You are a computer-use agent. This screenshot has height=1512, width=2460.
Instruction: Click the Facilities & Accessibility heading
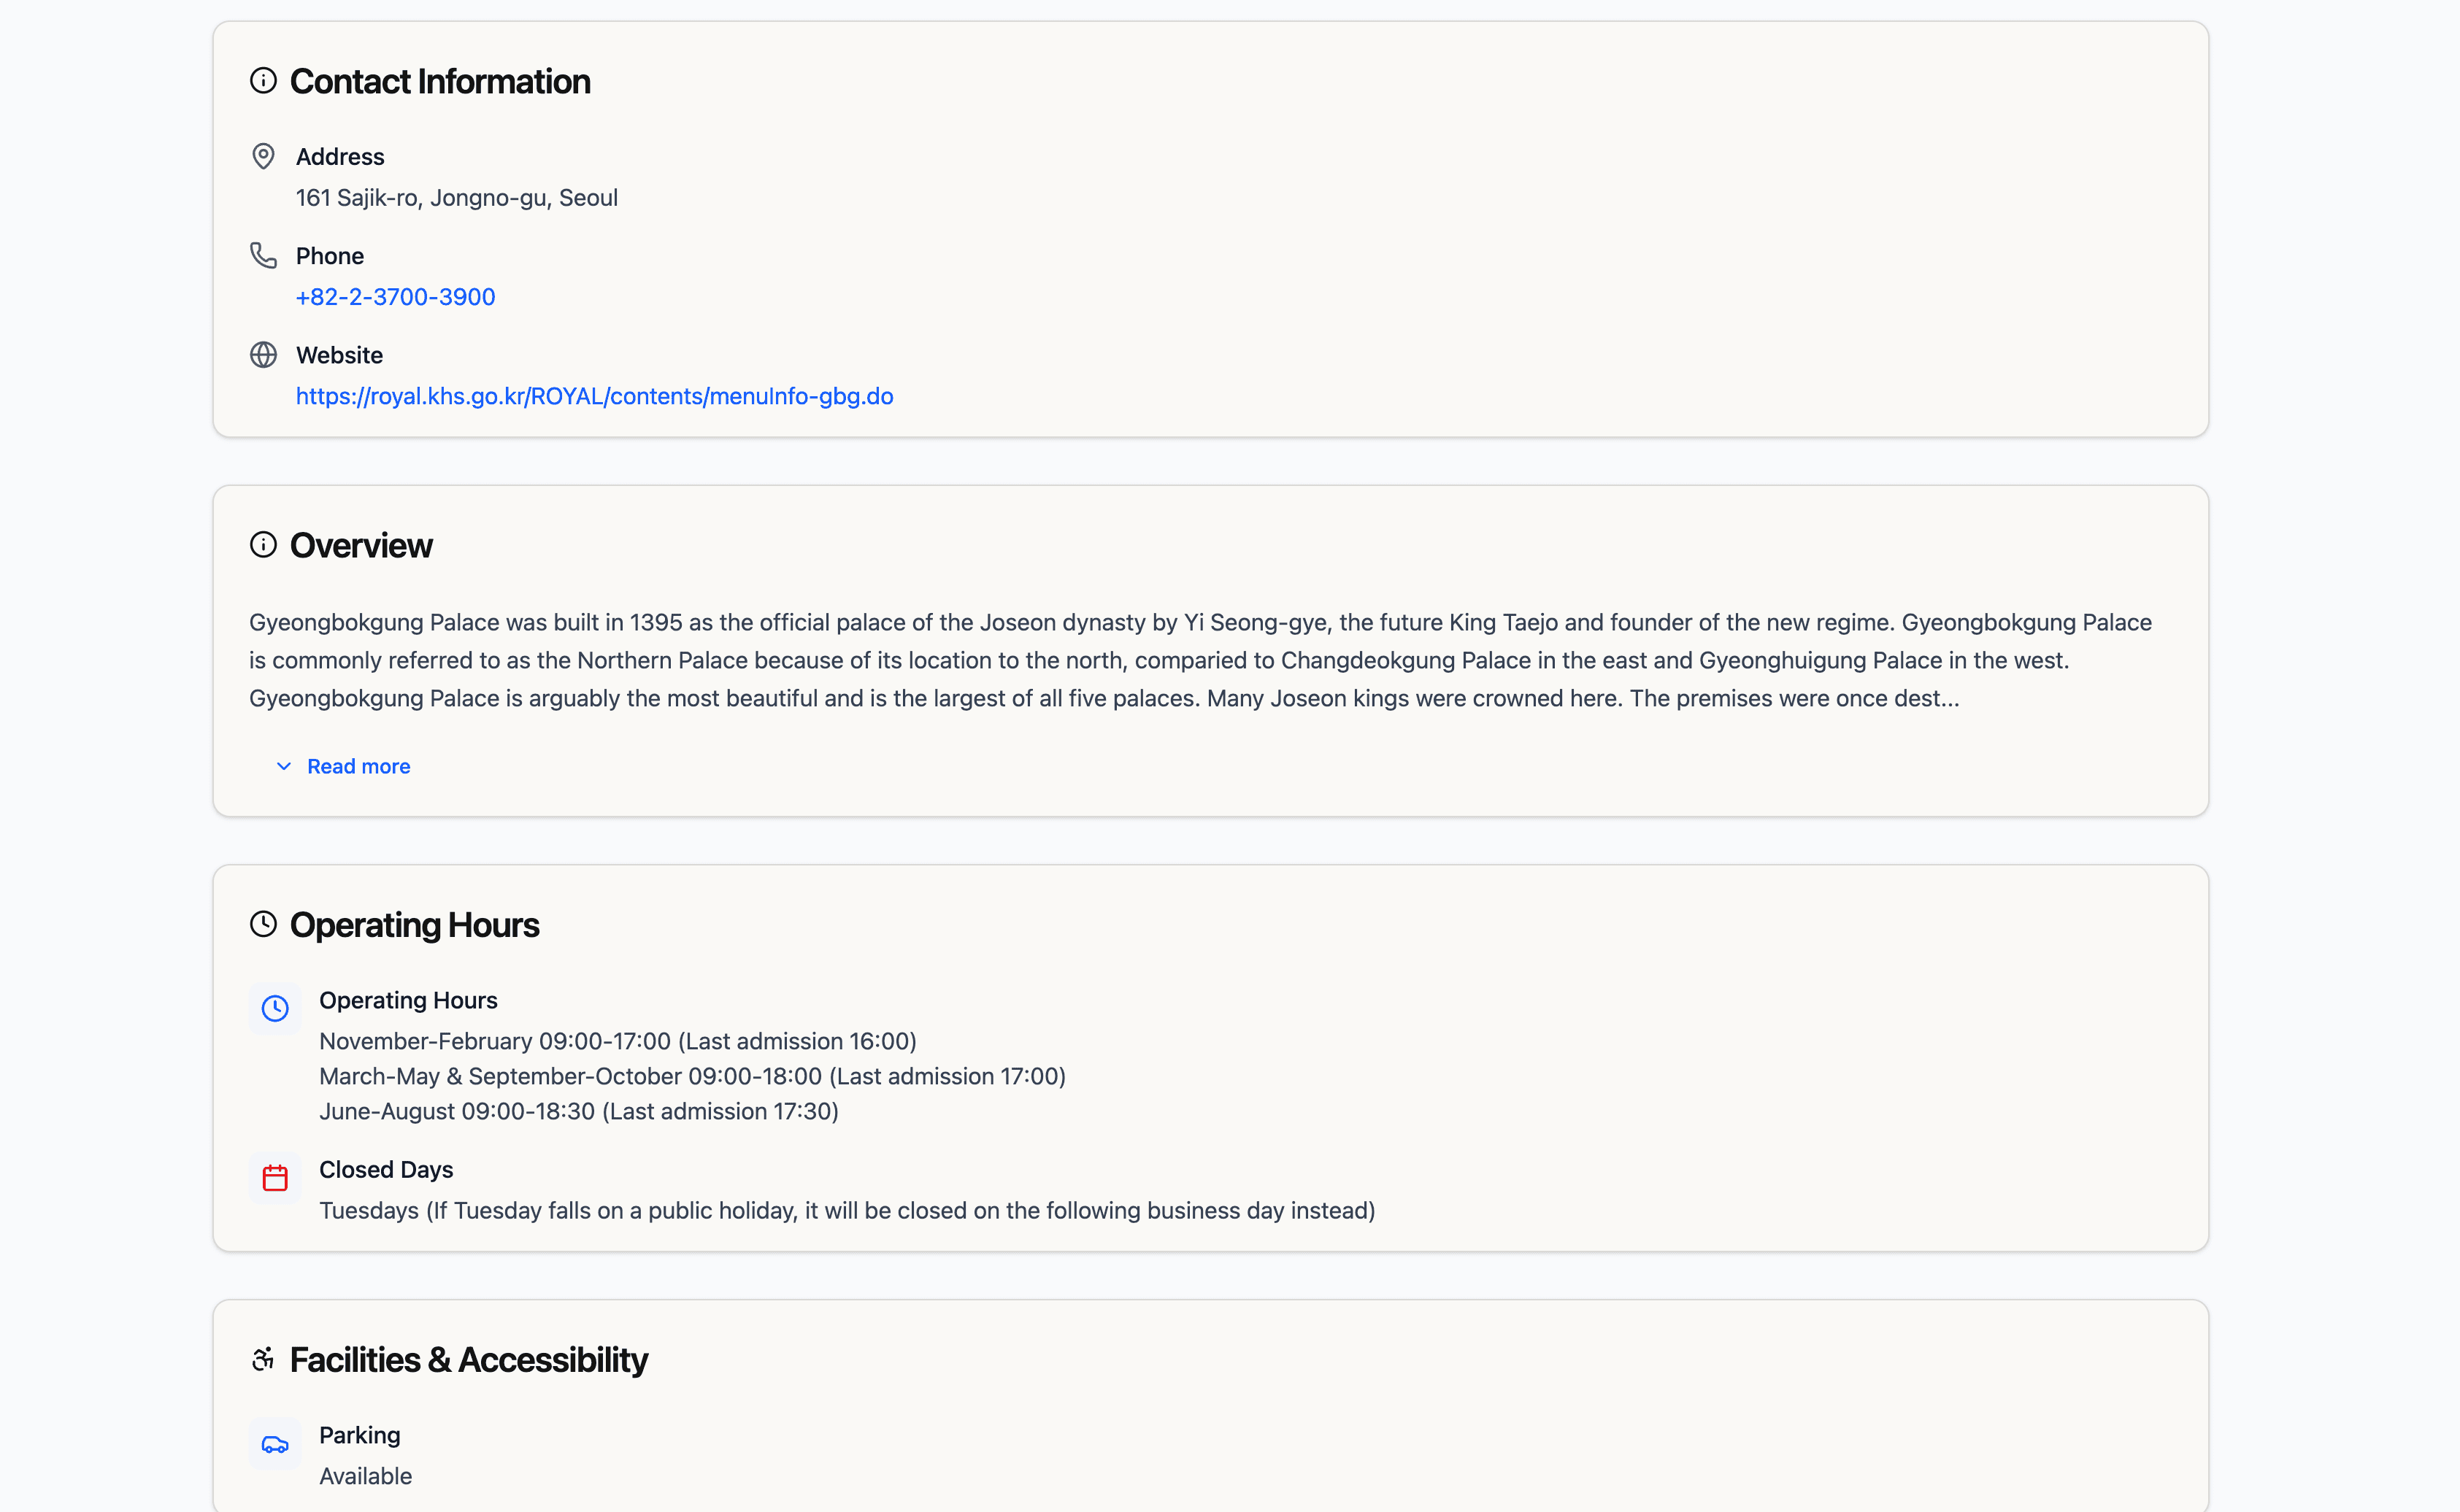click(x=468, y=1360)
